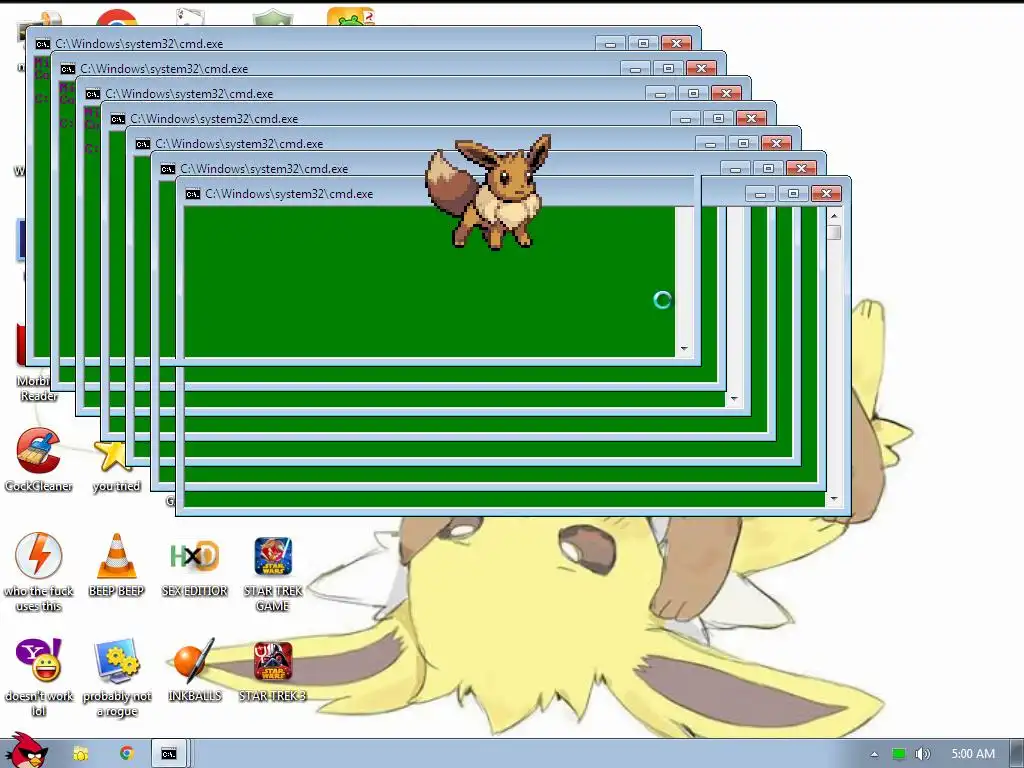The width and height of the screenshot is (1024, 768).
Task: Maximize the frontmost cmd.exe window
Action: pyautogui.click(x=793, y=194)
